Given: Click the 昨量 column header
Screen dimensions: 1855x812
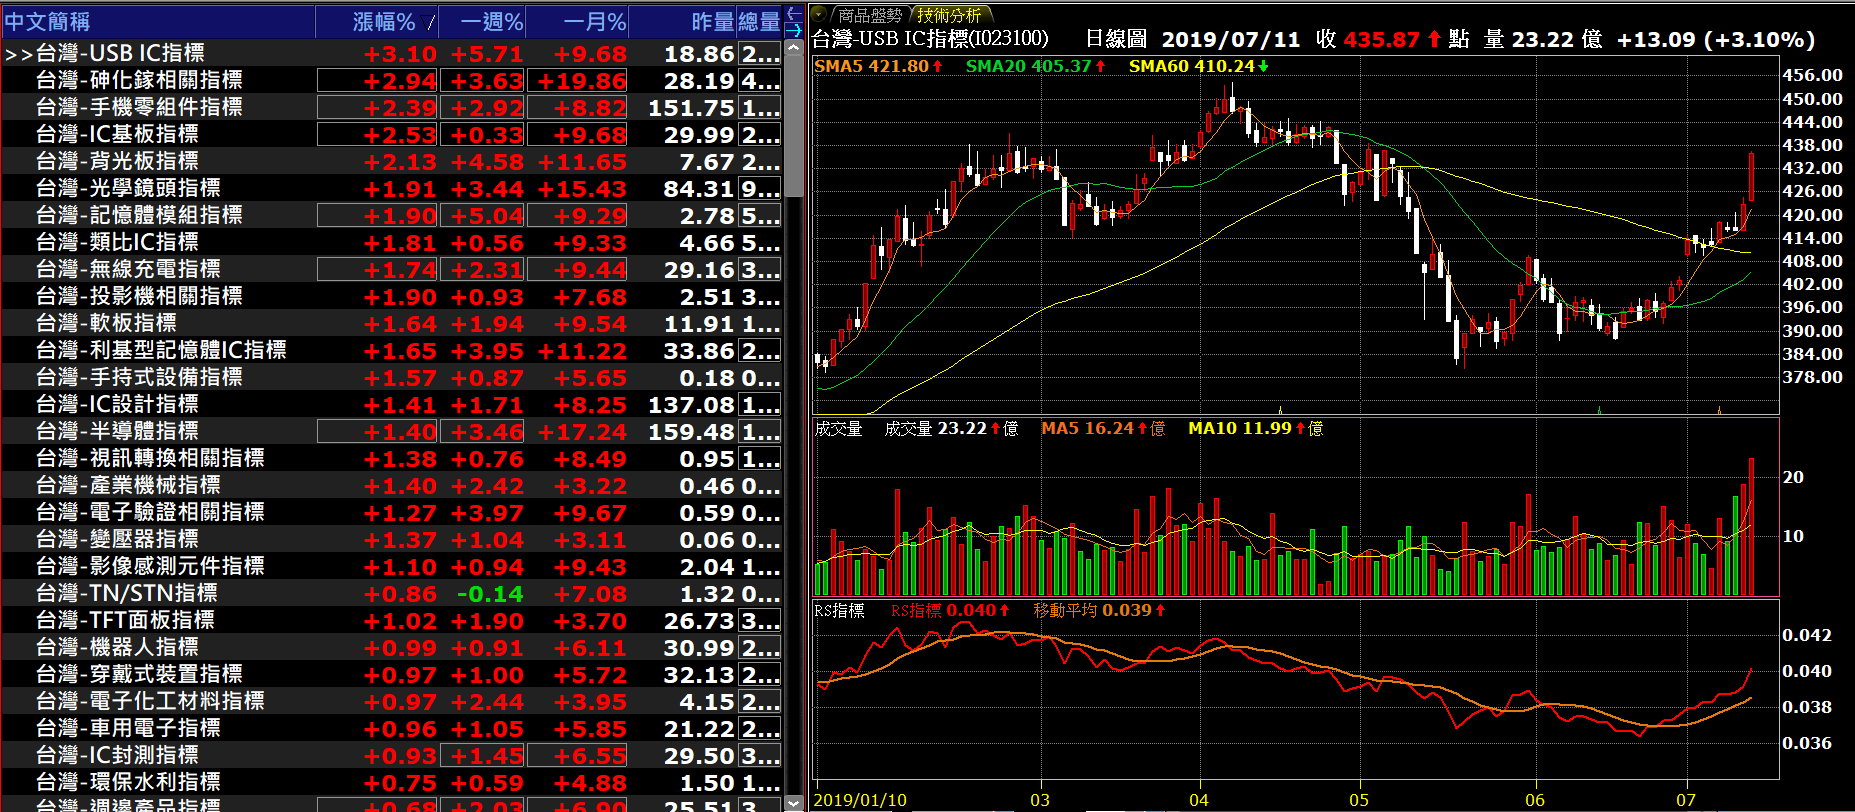Looking at the screenshot, I should click(x=711, y=22).
